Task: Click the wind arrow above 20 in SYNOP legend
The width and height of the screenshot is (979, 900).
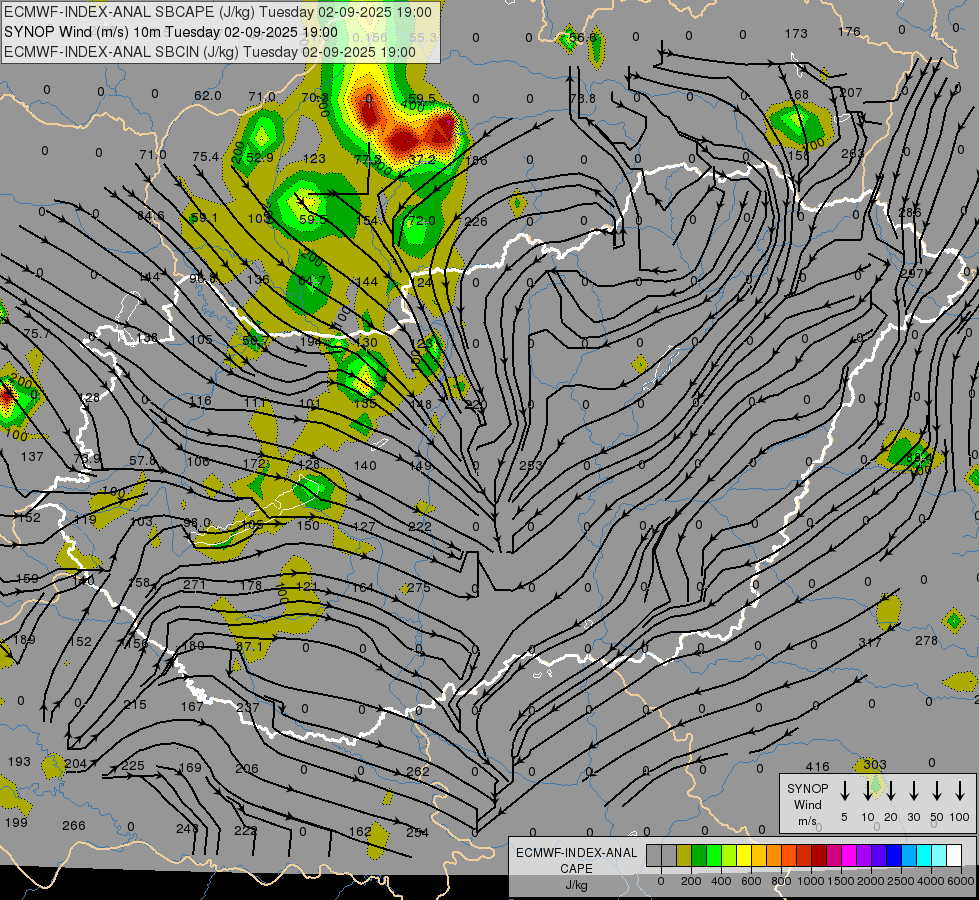Action: [891, 791]
